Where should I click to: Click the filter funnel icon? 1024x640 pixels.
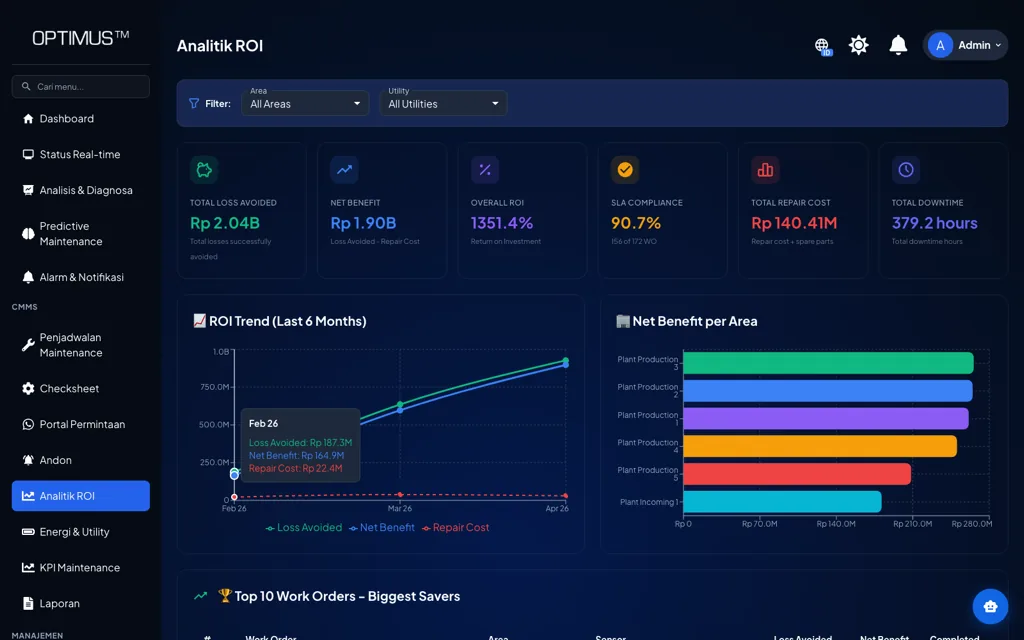[194, 103]
